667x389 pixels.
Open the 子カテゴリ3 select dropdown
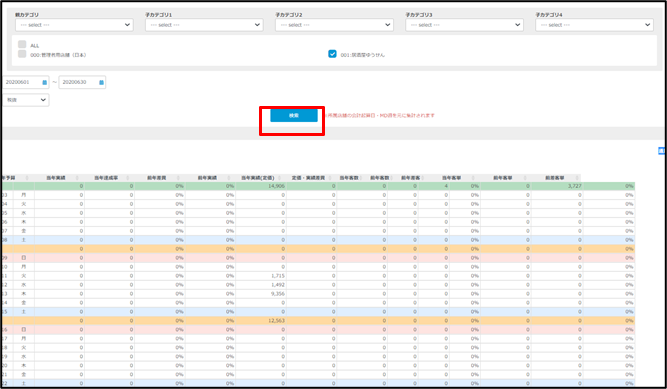pyautogui.click(x=465, y=25)
